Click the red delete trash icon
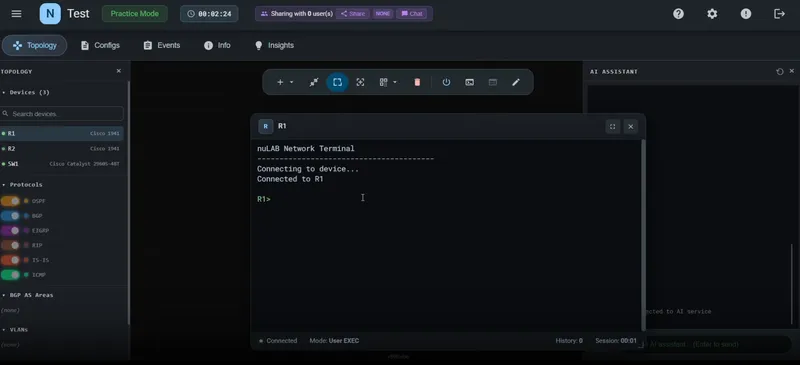This screenshot has width=800, height=365. [417, 82]
